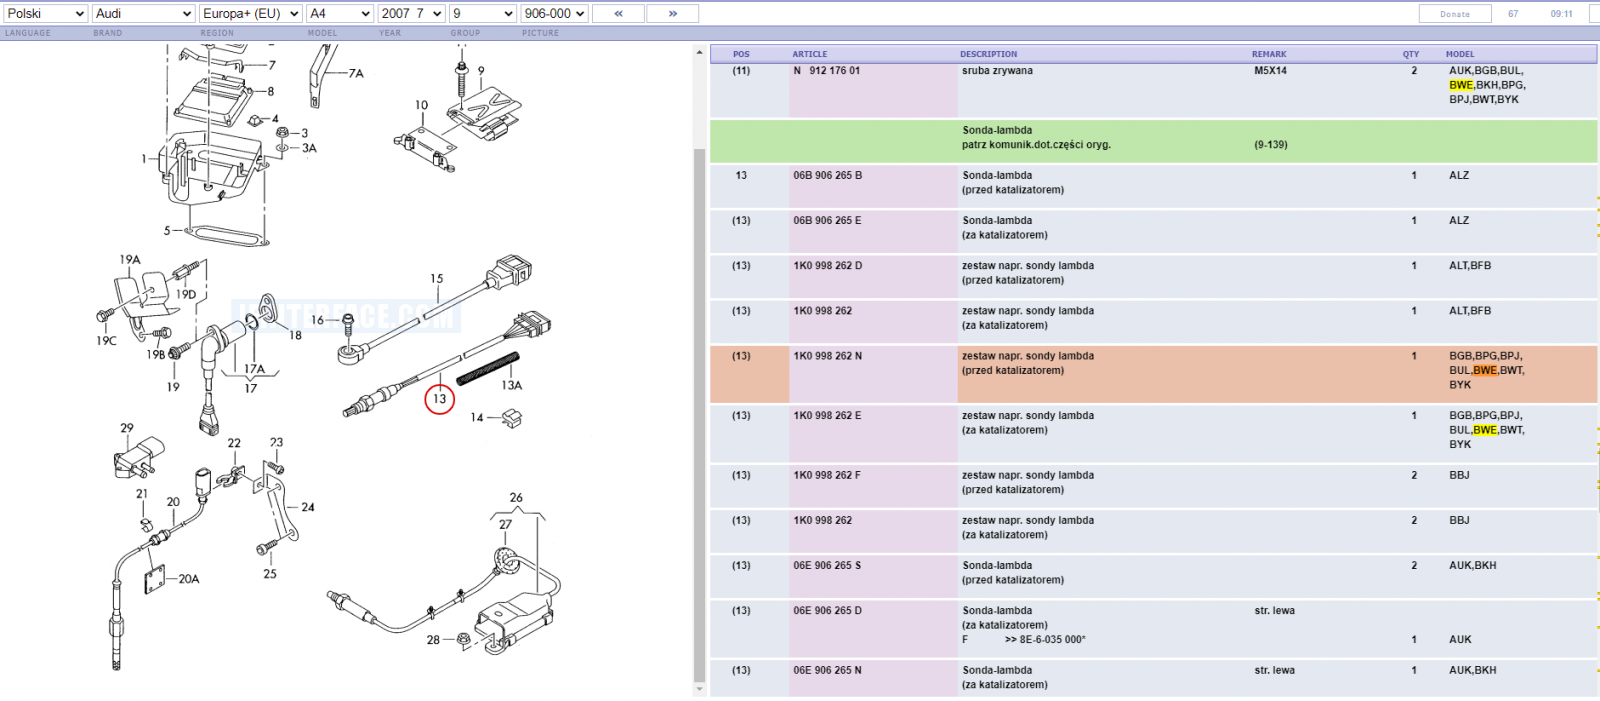Expand the picture dropdown 906-000
Screen dimensions: 1600x701
point(555,13)
